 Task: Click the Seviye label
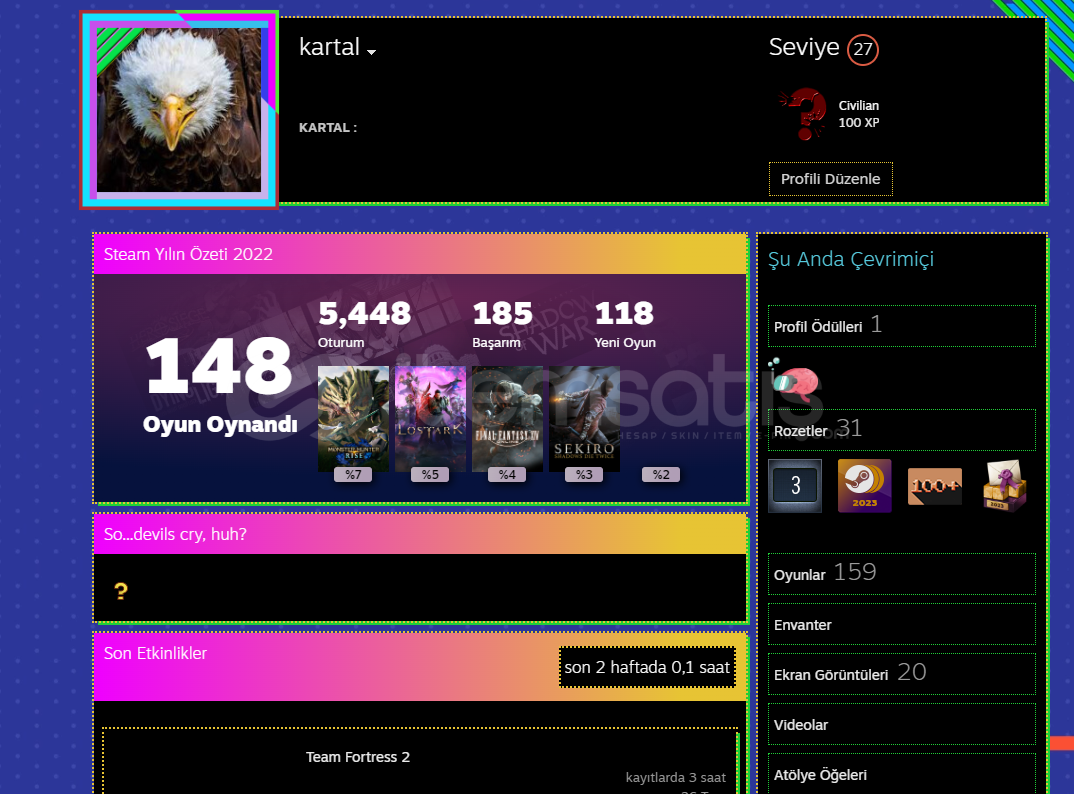[803, 47]
